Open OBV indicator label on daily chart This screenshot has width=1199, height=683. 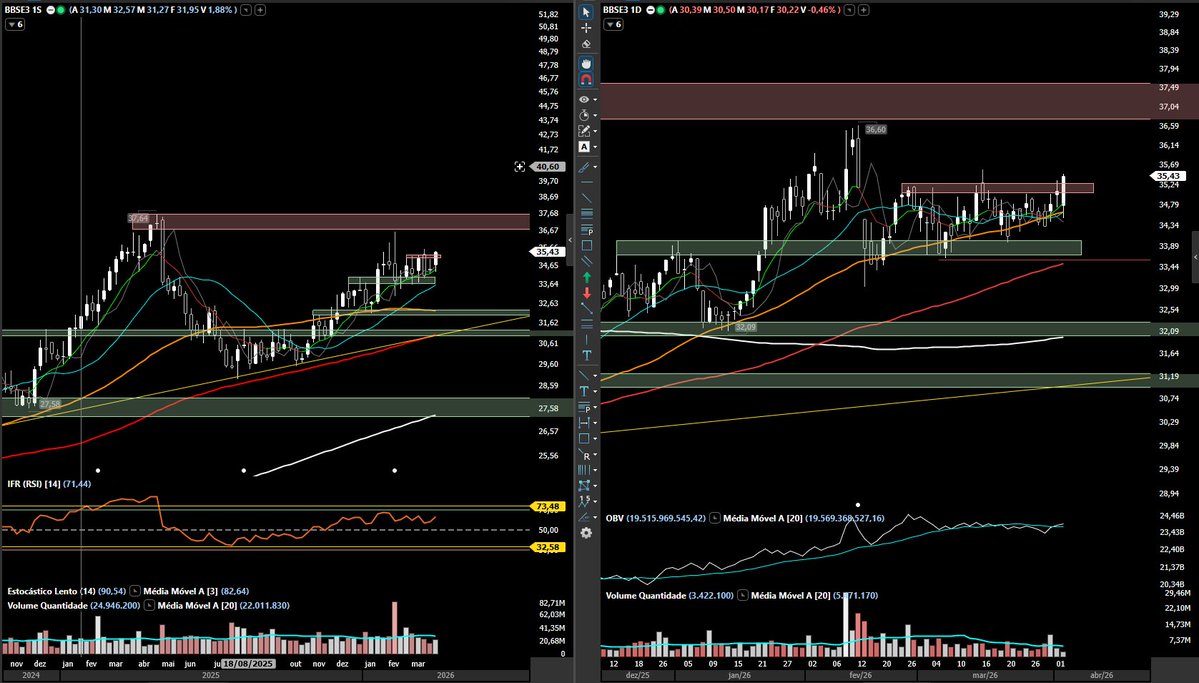615,519
